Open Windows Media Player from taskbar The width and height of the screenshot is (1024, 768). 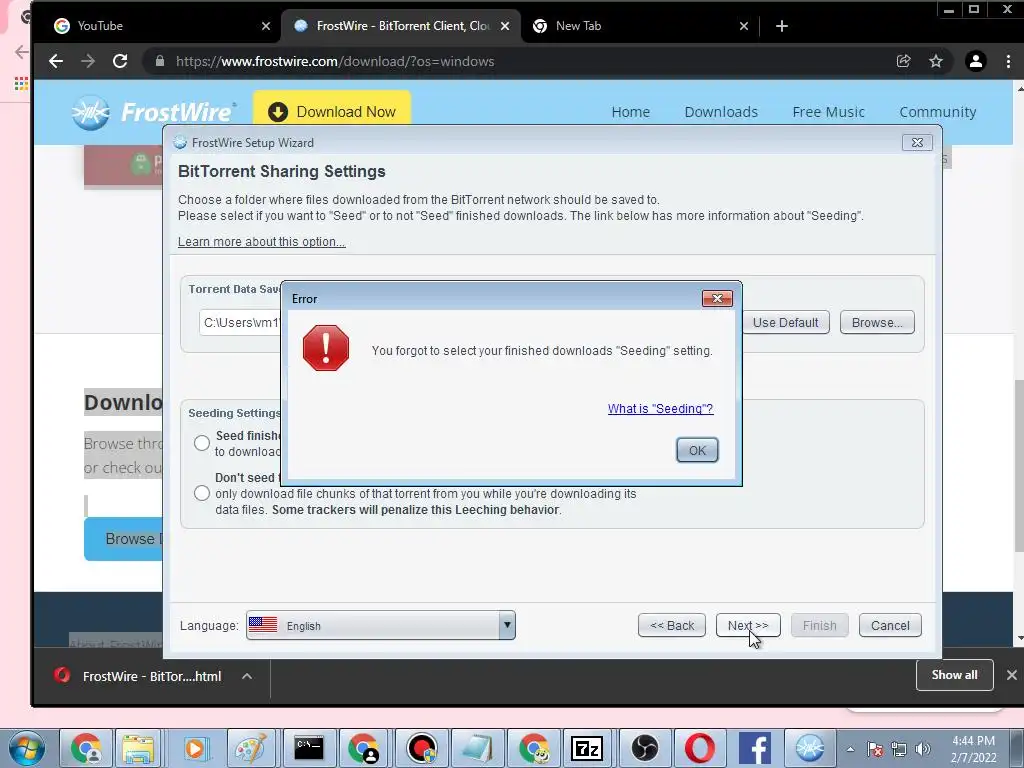pos(194,748)
